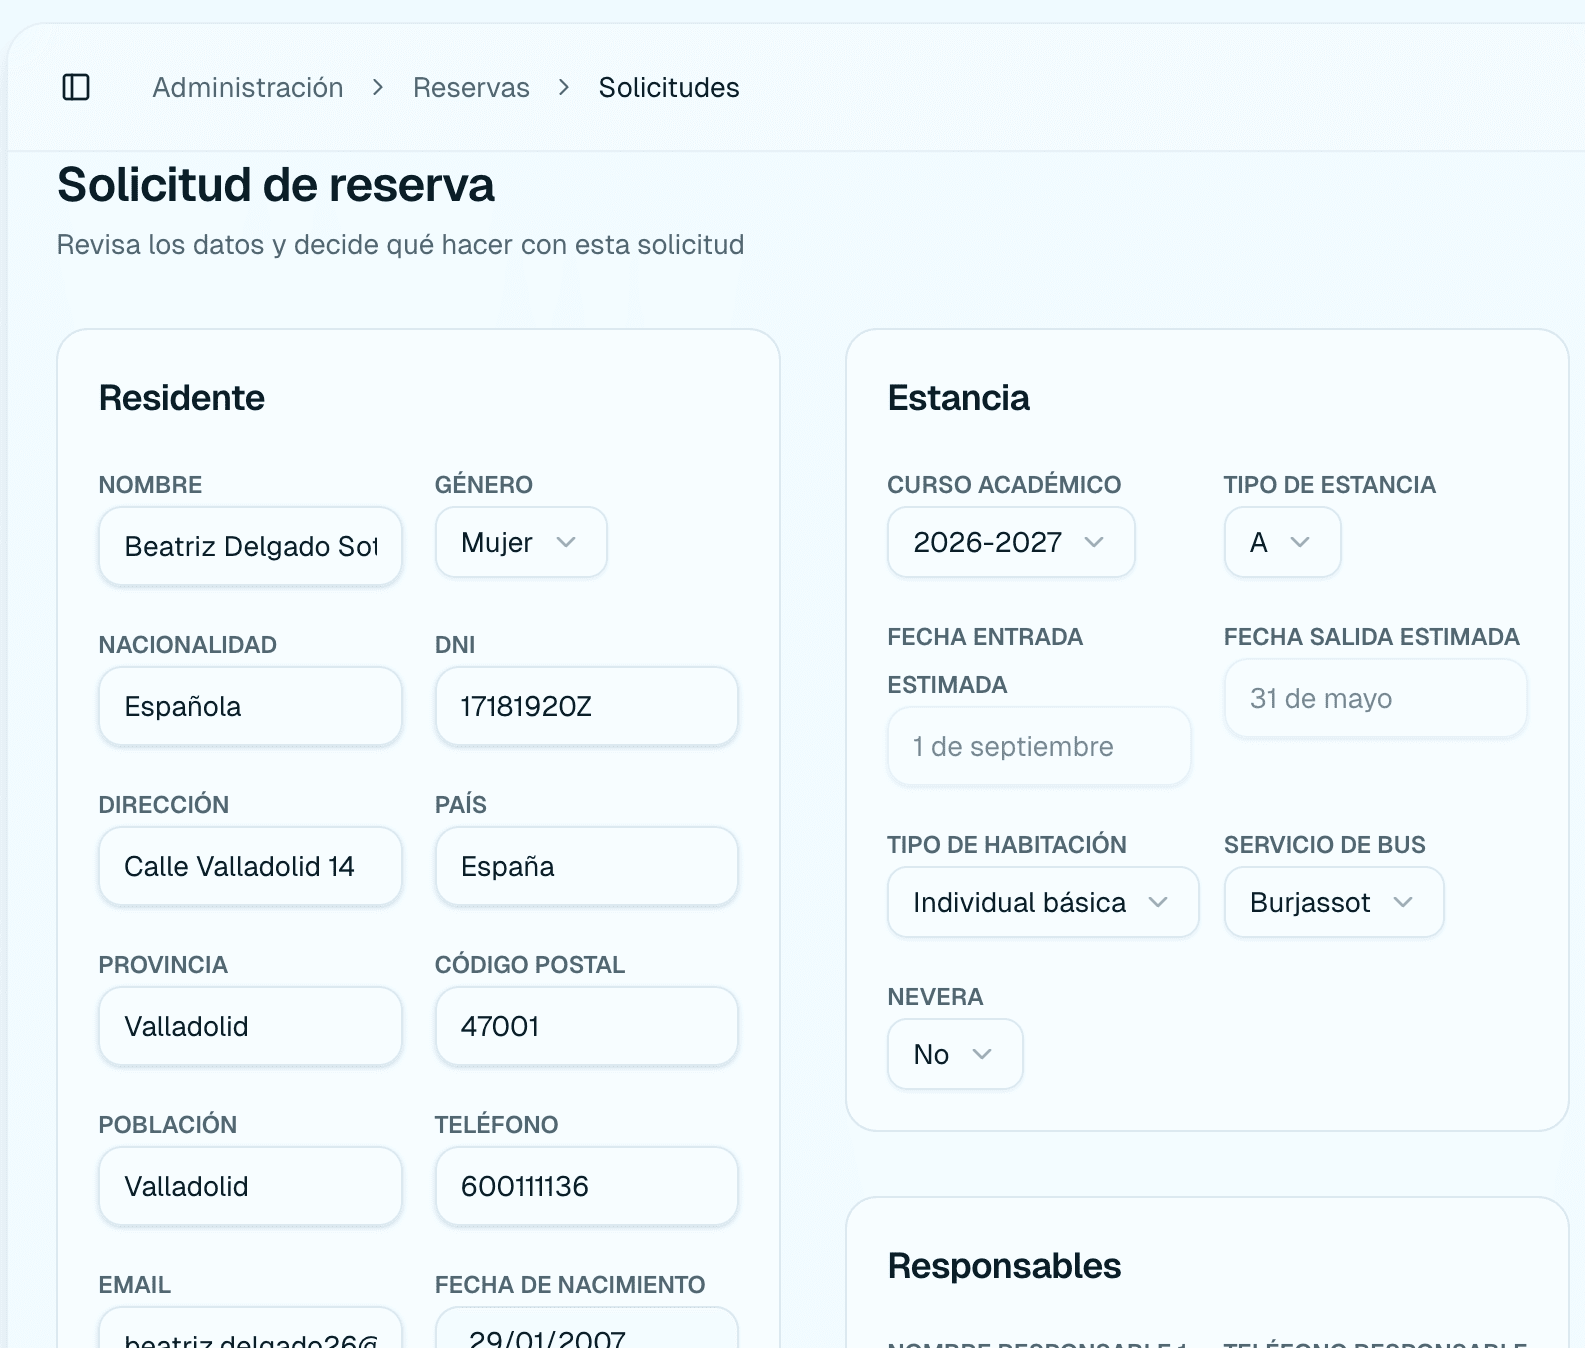Open the Género dropdown showing Mujer
Viewport: 1585px width, 1348px height.
pyautogui.click(x=520, y=543)
